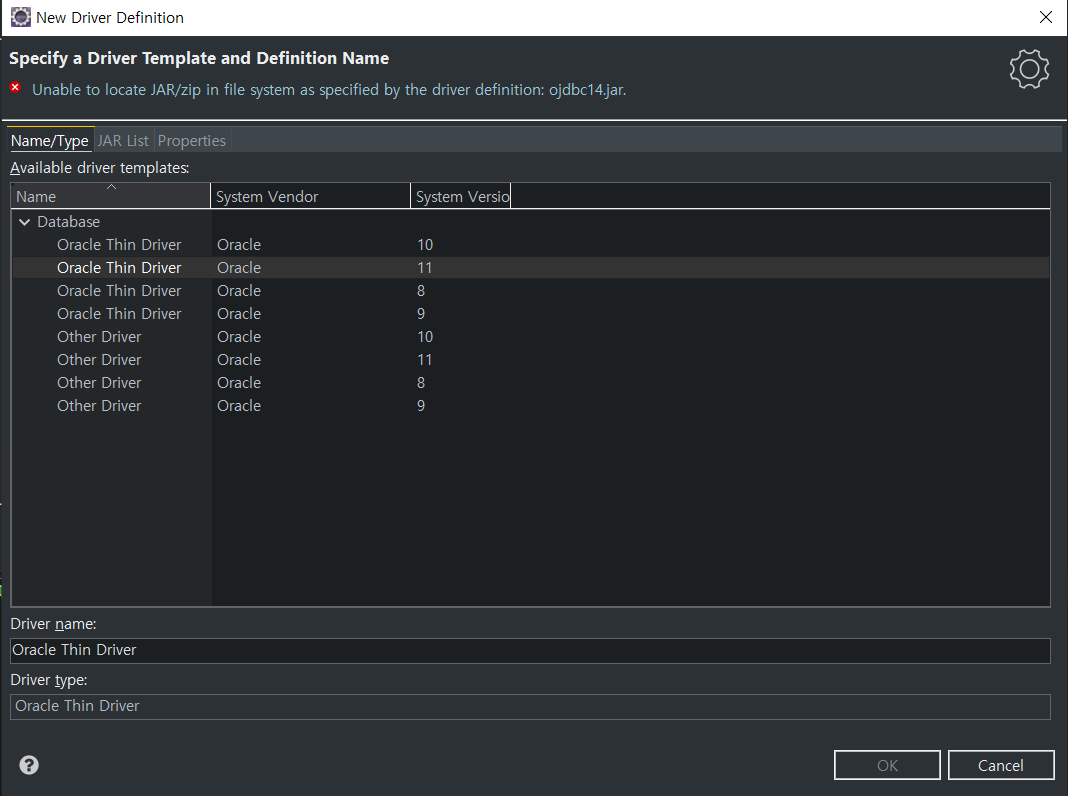Select Oracle Thin Driver version 11 row
This screenshot has width=1068, height=796.
(531, 268)
